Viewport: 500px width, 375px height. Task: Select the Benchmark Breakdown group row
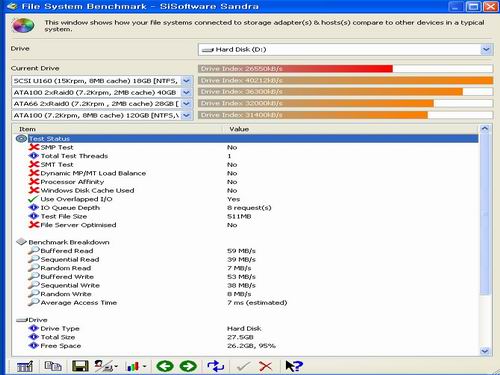pyautogui.click(x=247, y=242)
